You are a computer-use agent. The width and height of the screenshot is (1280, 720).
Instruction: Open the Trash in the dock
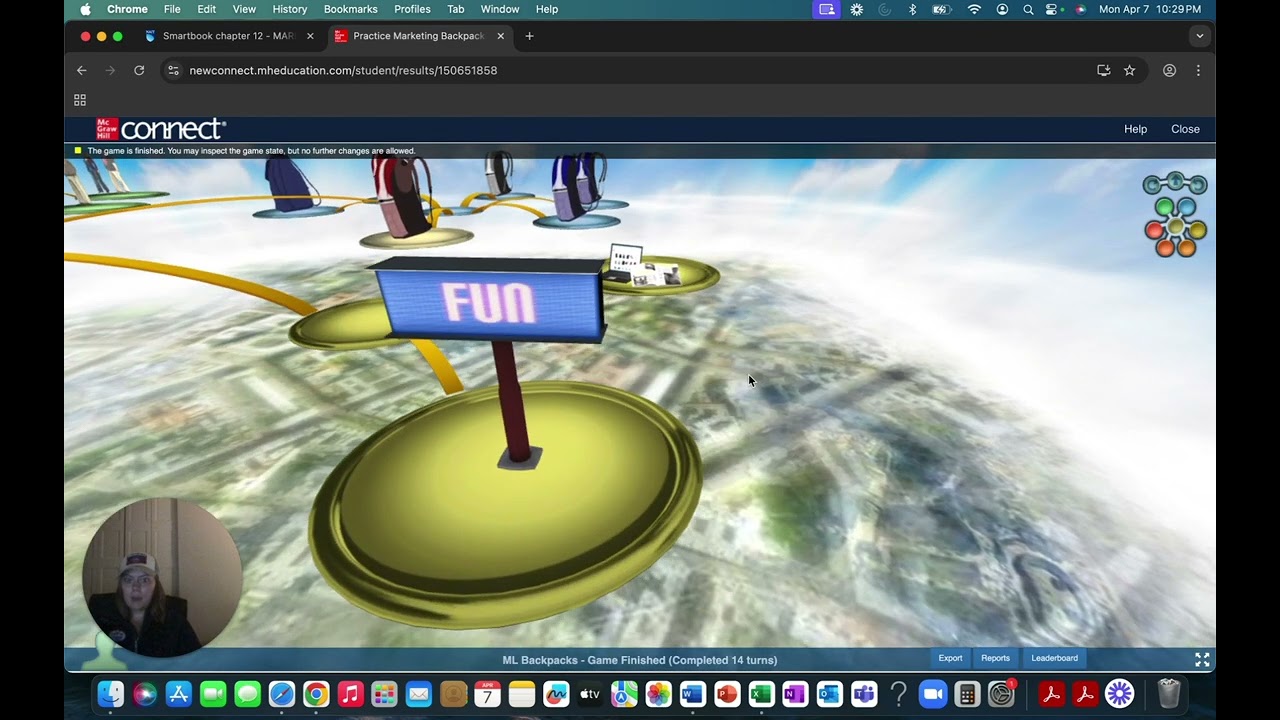[x=1169, y=693]
